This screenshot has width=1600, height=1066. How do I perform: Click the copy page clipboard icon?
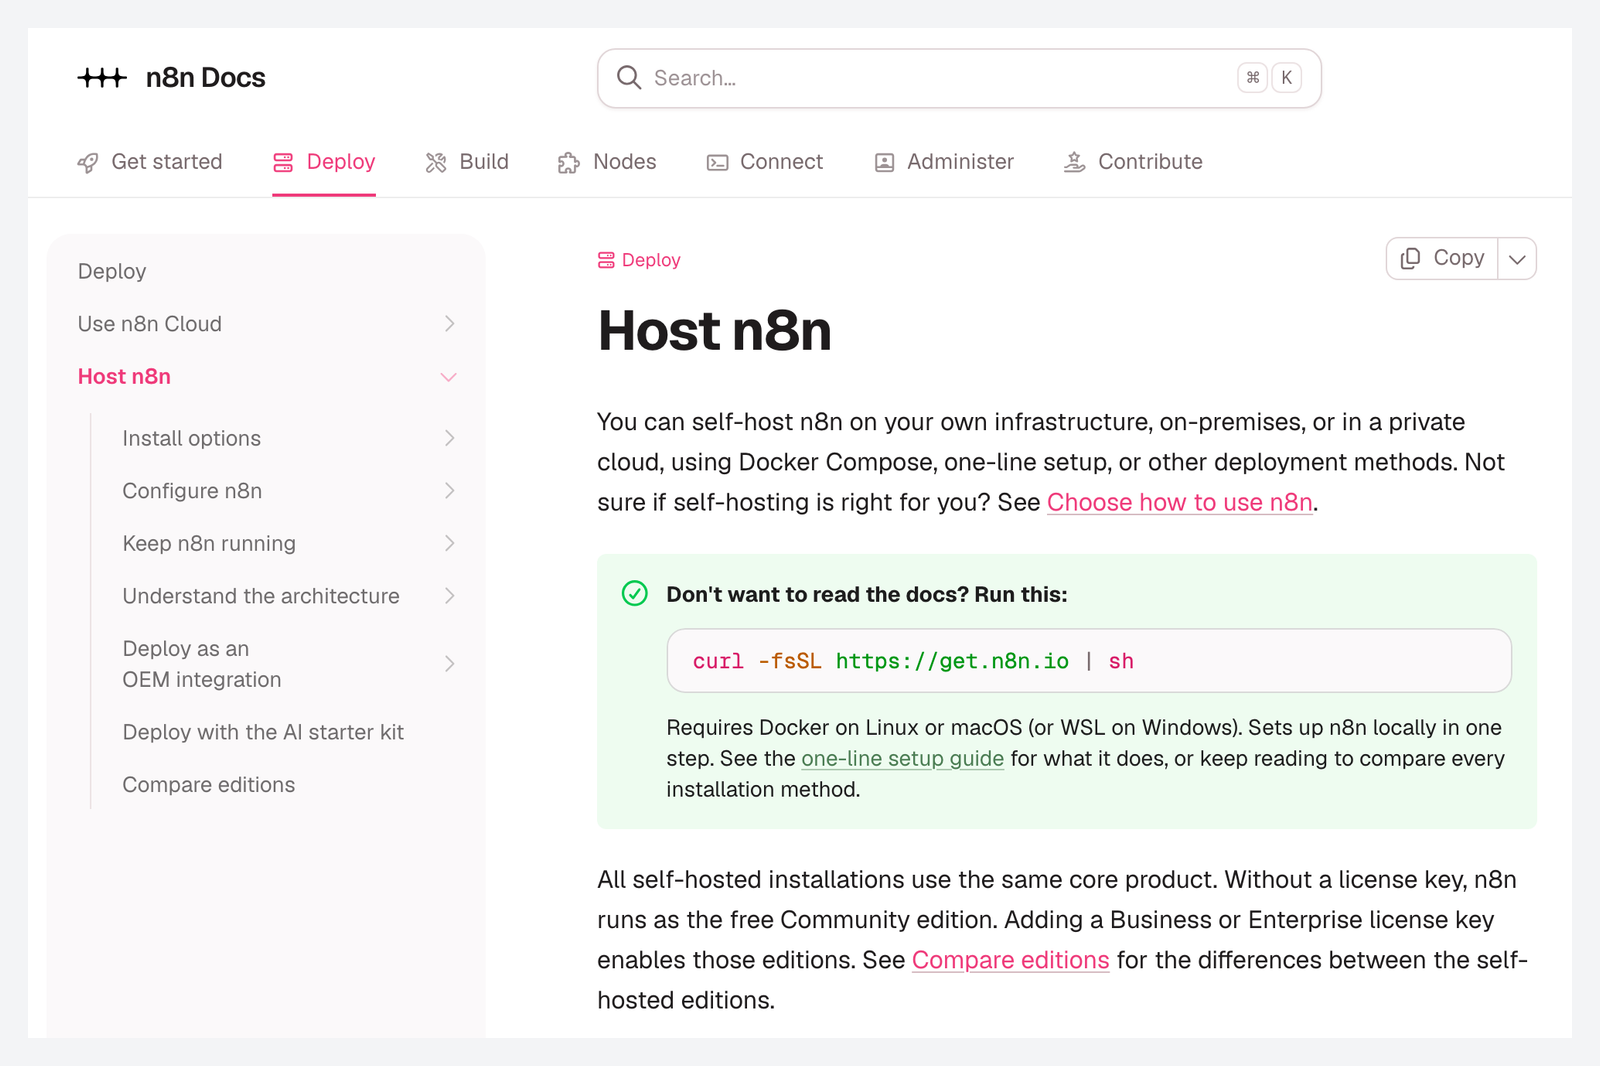(1410, 259)
